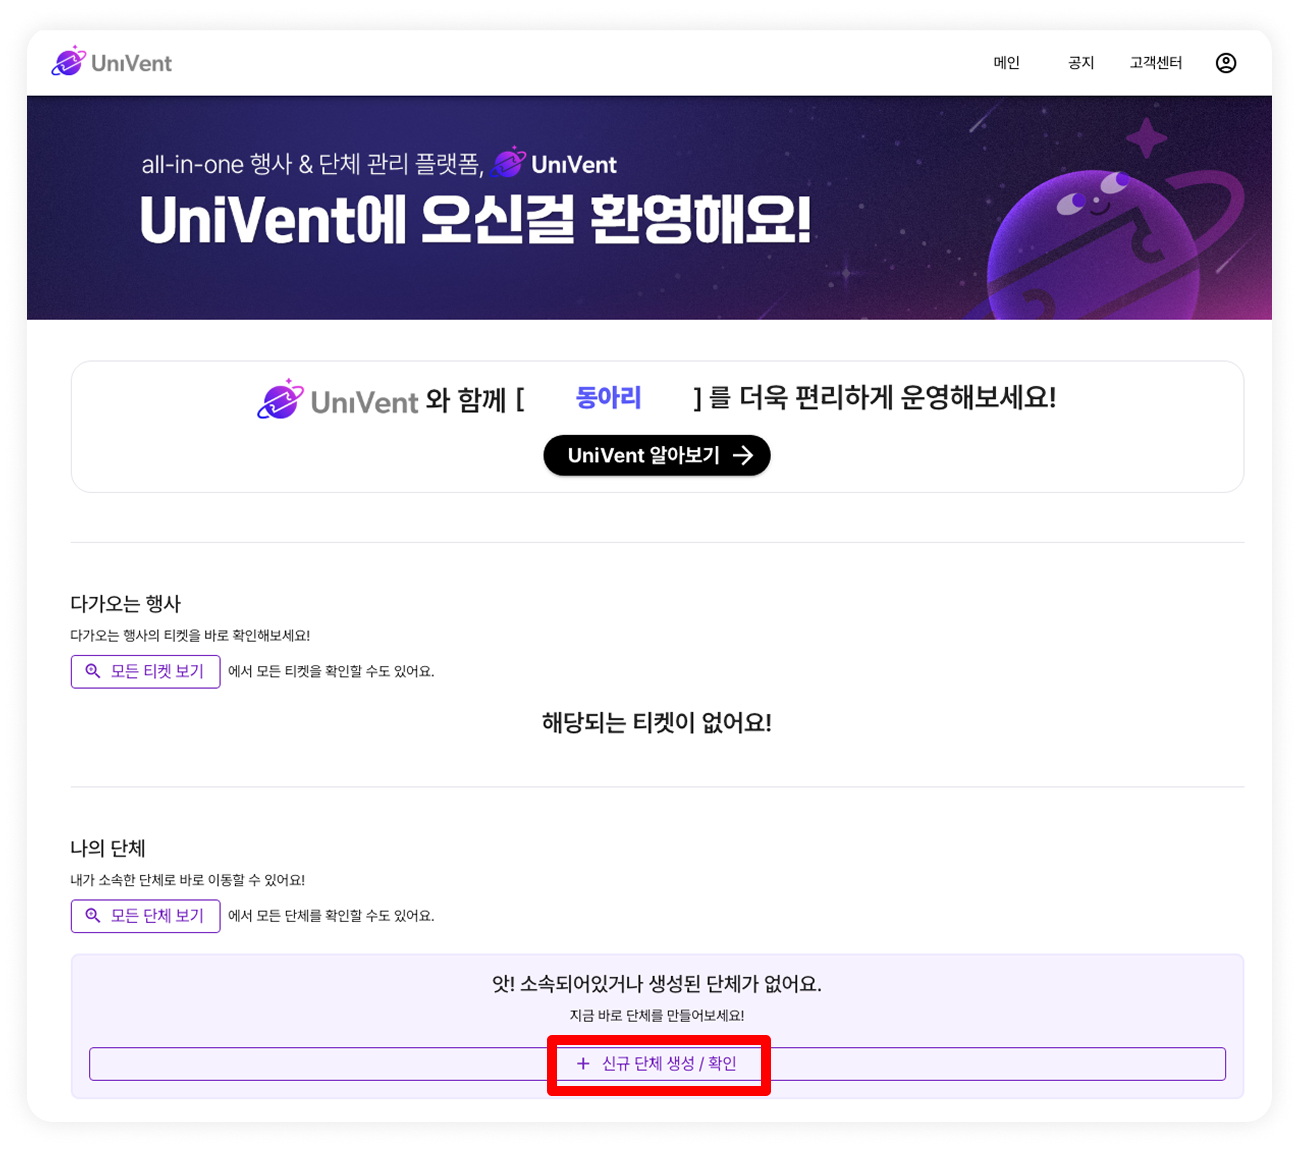The height and width of the screenshot is (1149, 1299).
Task: Click the 모든 티켓 보기 button
Action: (x=145, y=671)
